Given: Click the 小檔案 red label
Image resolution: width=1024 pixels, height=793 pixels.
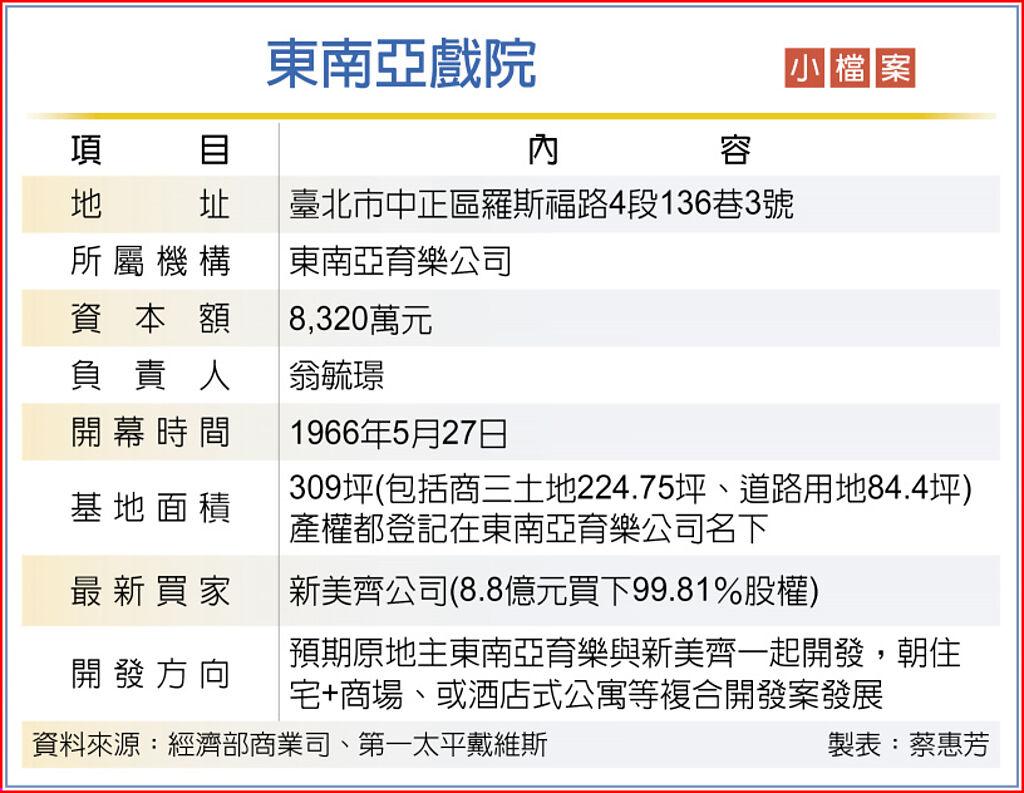Looking at the screenshot, I should tap(850, 67).
